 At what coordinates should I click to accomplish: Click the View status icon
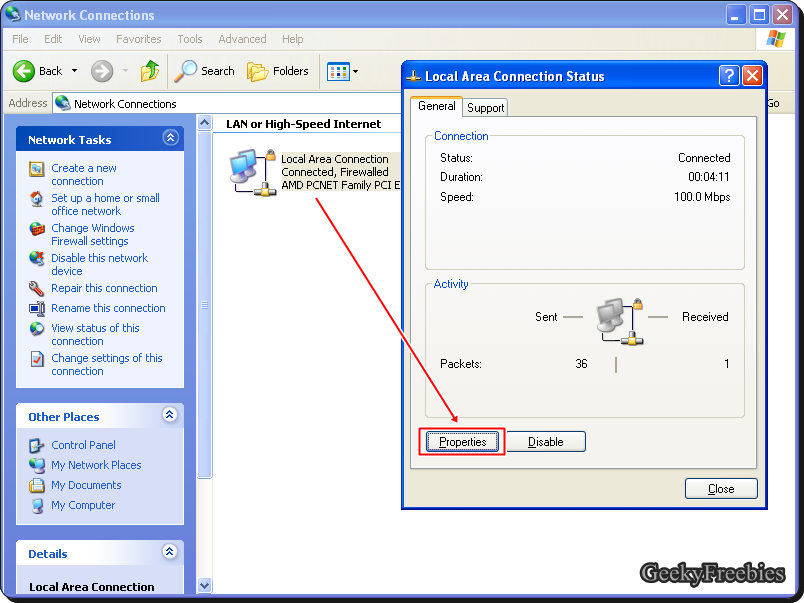(x=36, y=329)
